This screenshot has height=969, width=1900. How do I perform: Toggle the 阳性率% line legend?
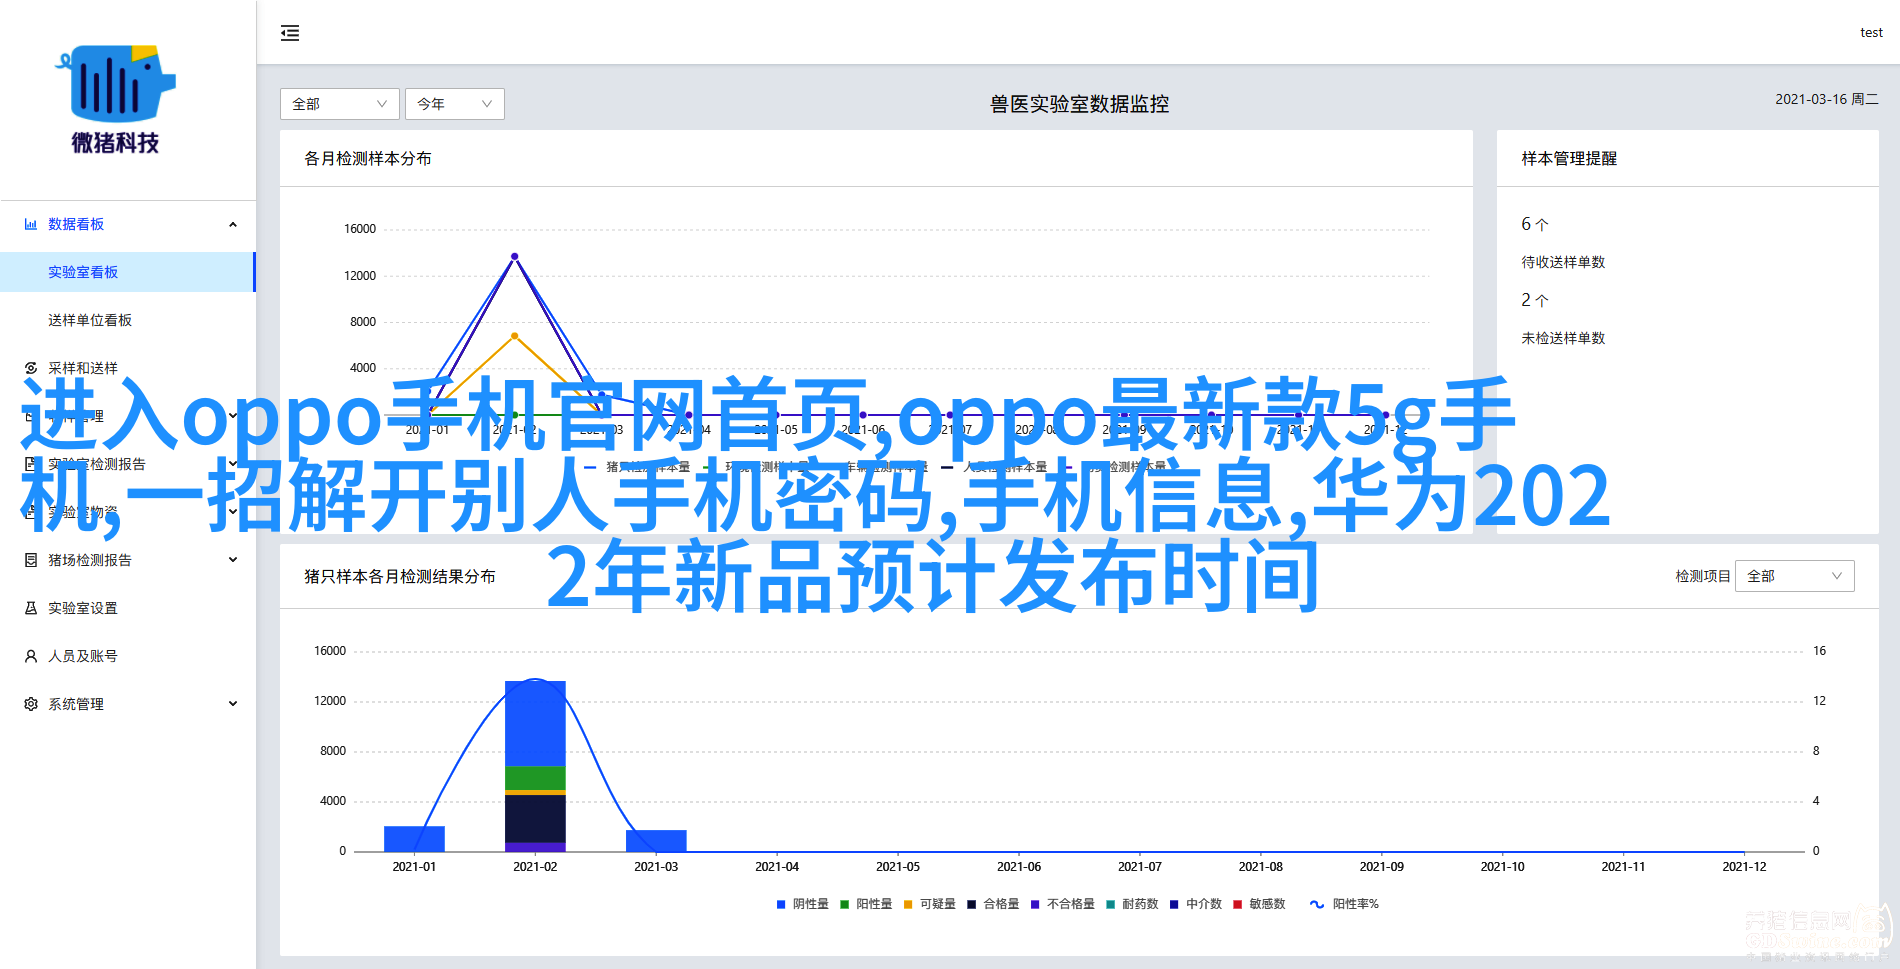point(1344,904)
